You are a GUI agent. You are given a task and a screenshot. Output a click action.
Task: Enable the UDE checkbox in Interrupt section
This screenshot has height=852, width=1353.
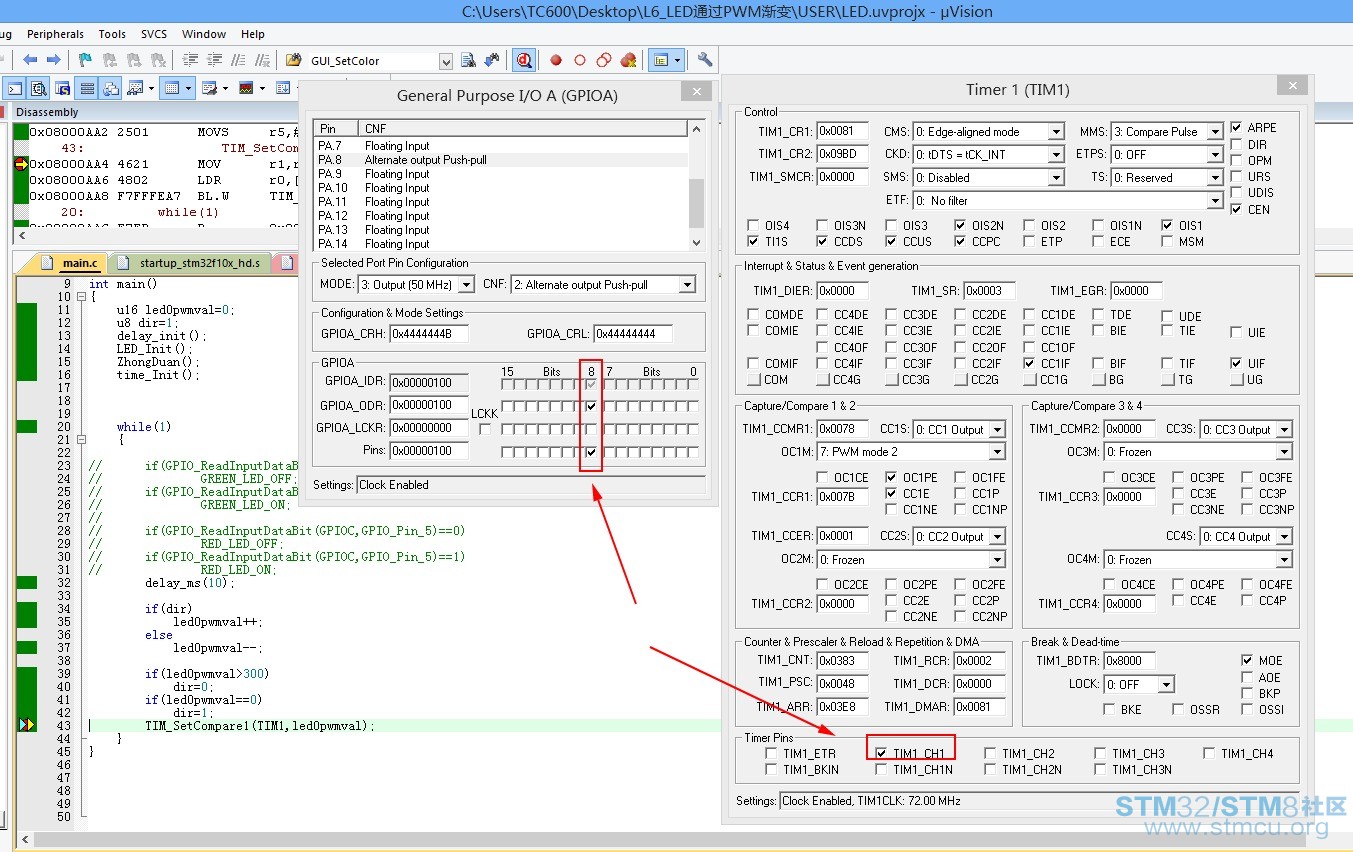coord(1167,316)
